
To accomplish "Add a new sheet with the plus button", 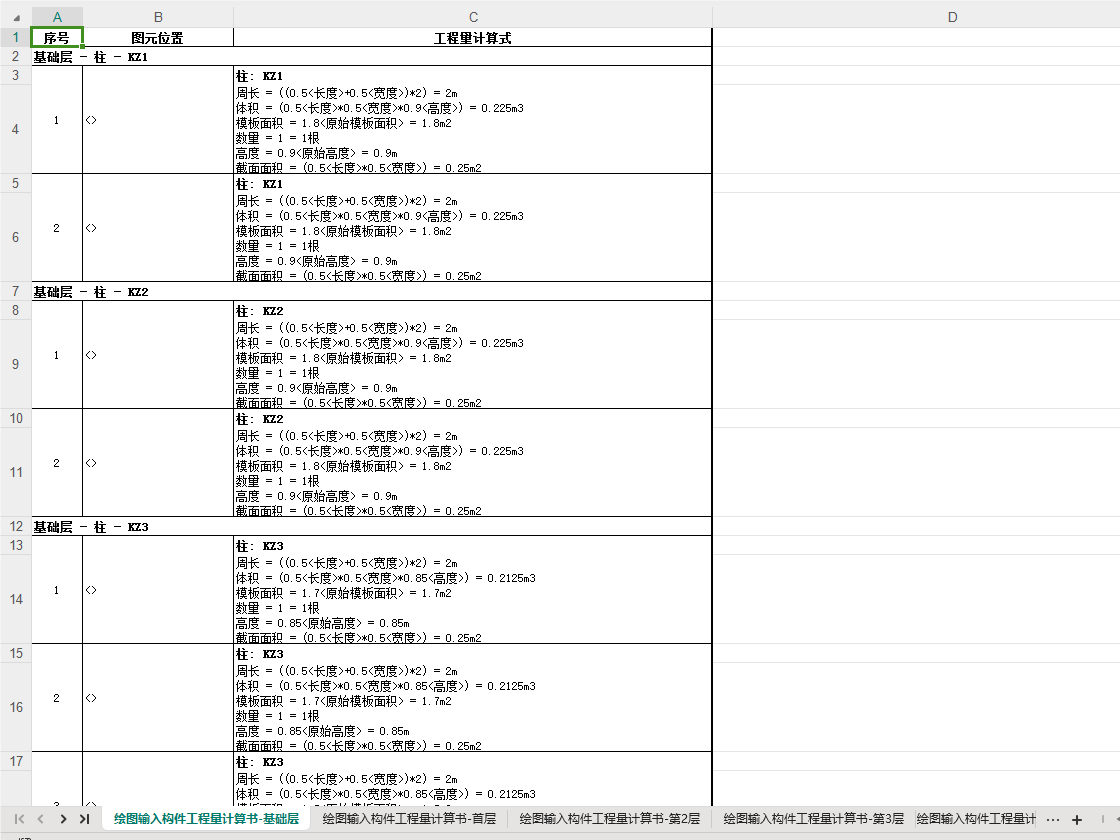I will (1077, 819).
